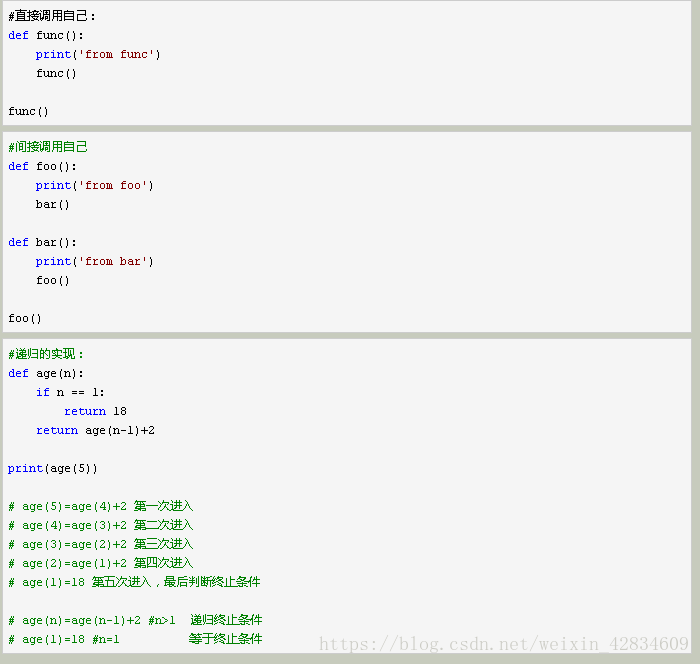This screenshot has height=664, width=700.
Task: Click the comment '#间接调用自己'
Action: tap(48, 147)
